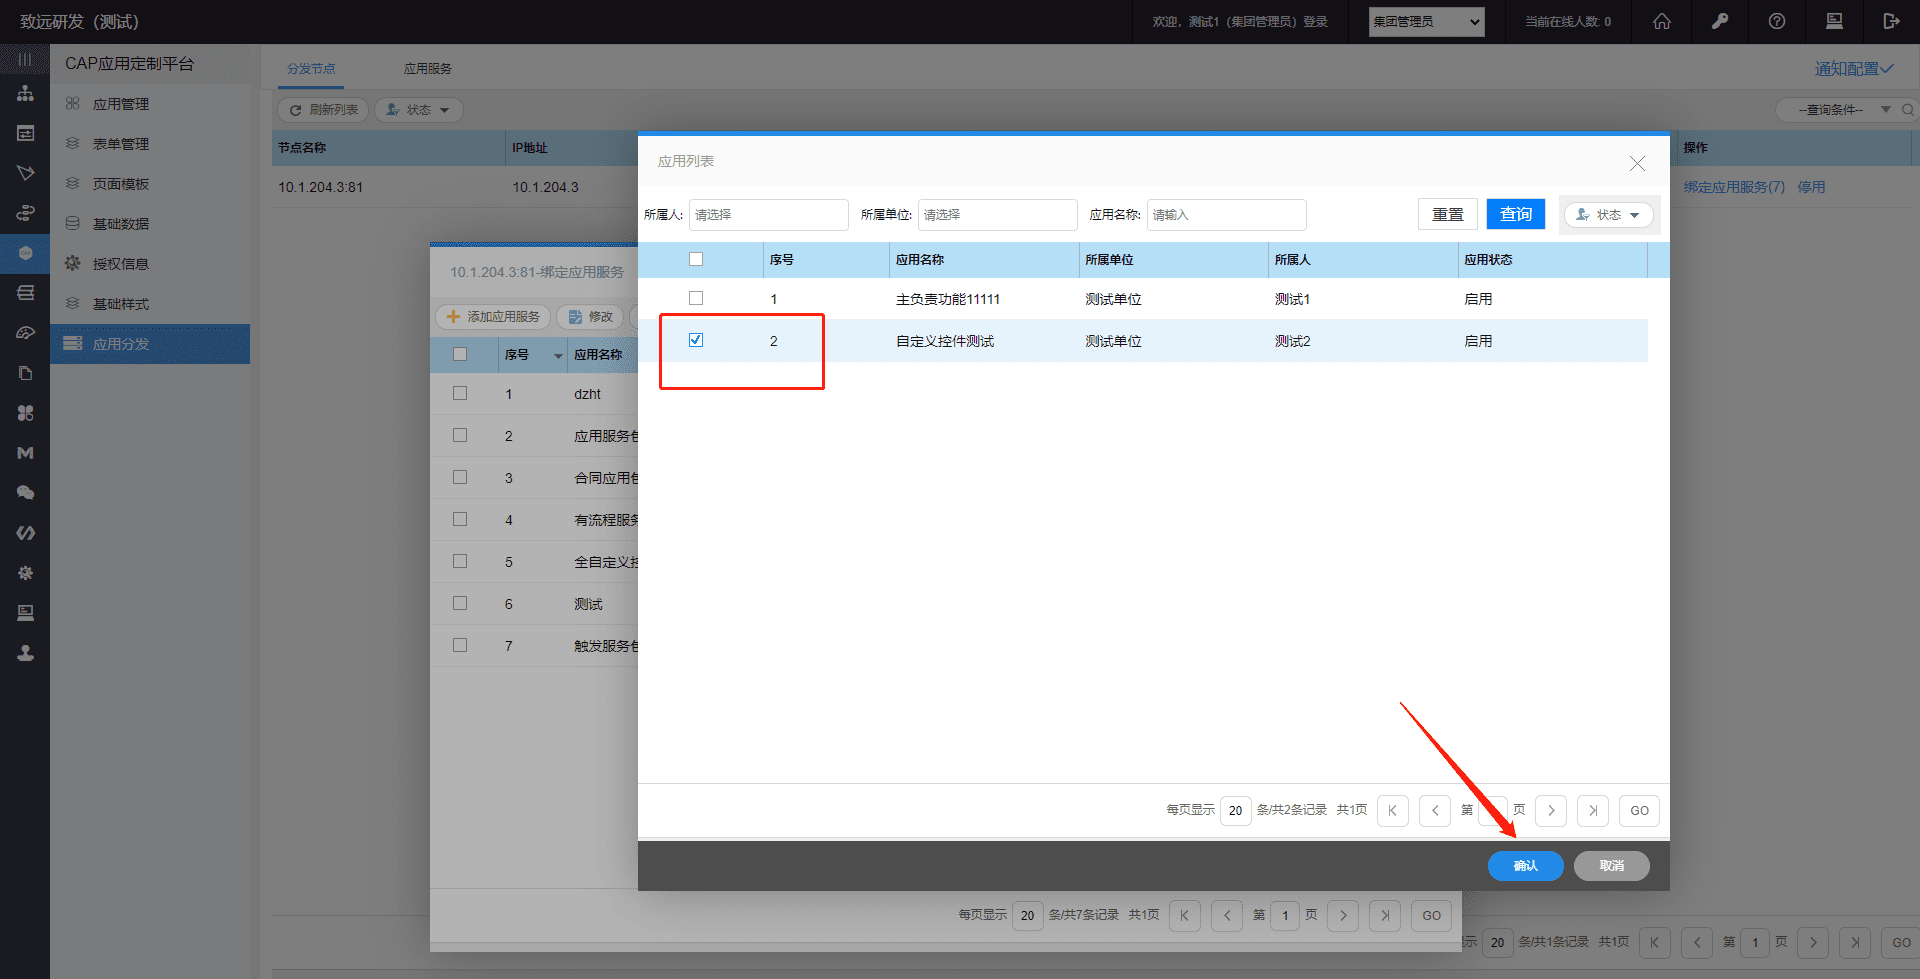Open 页面模板 in the side menu
This screenshot has height=979, width=1920.
point(150,184)
